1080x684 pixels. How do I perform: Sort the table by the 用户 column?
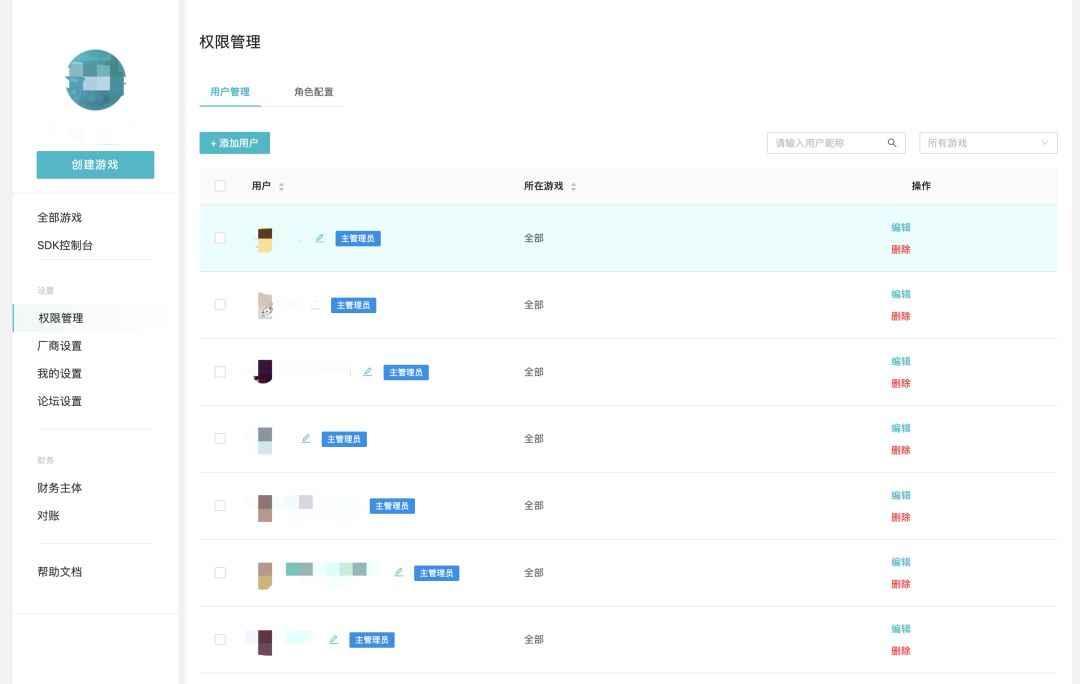[281, 187]
